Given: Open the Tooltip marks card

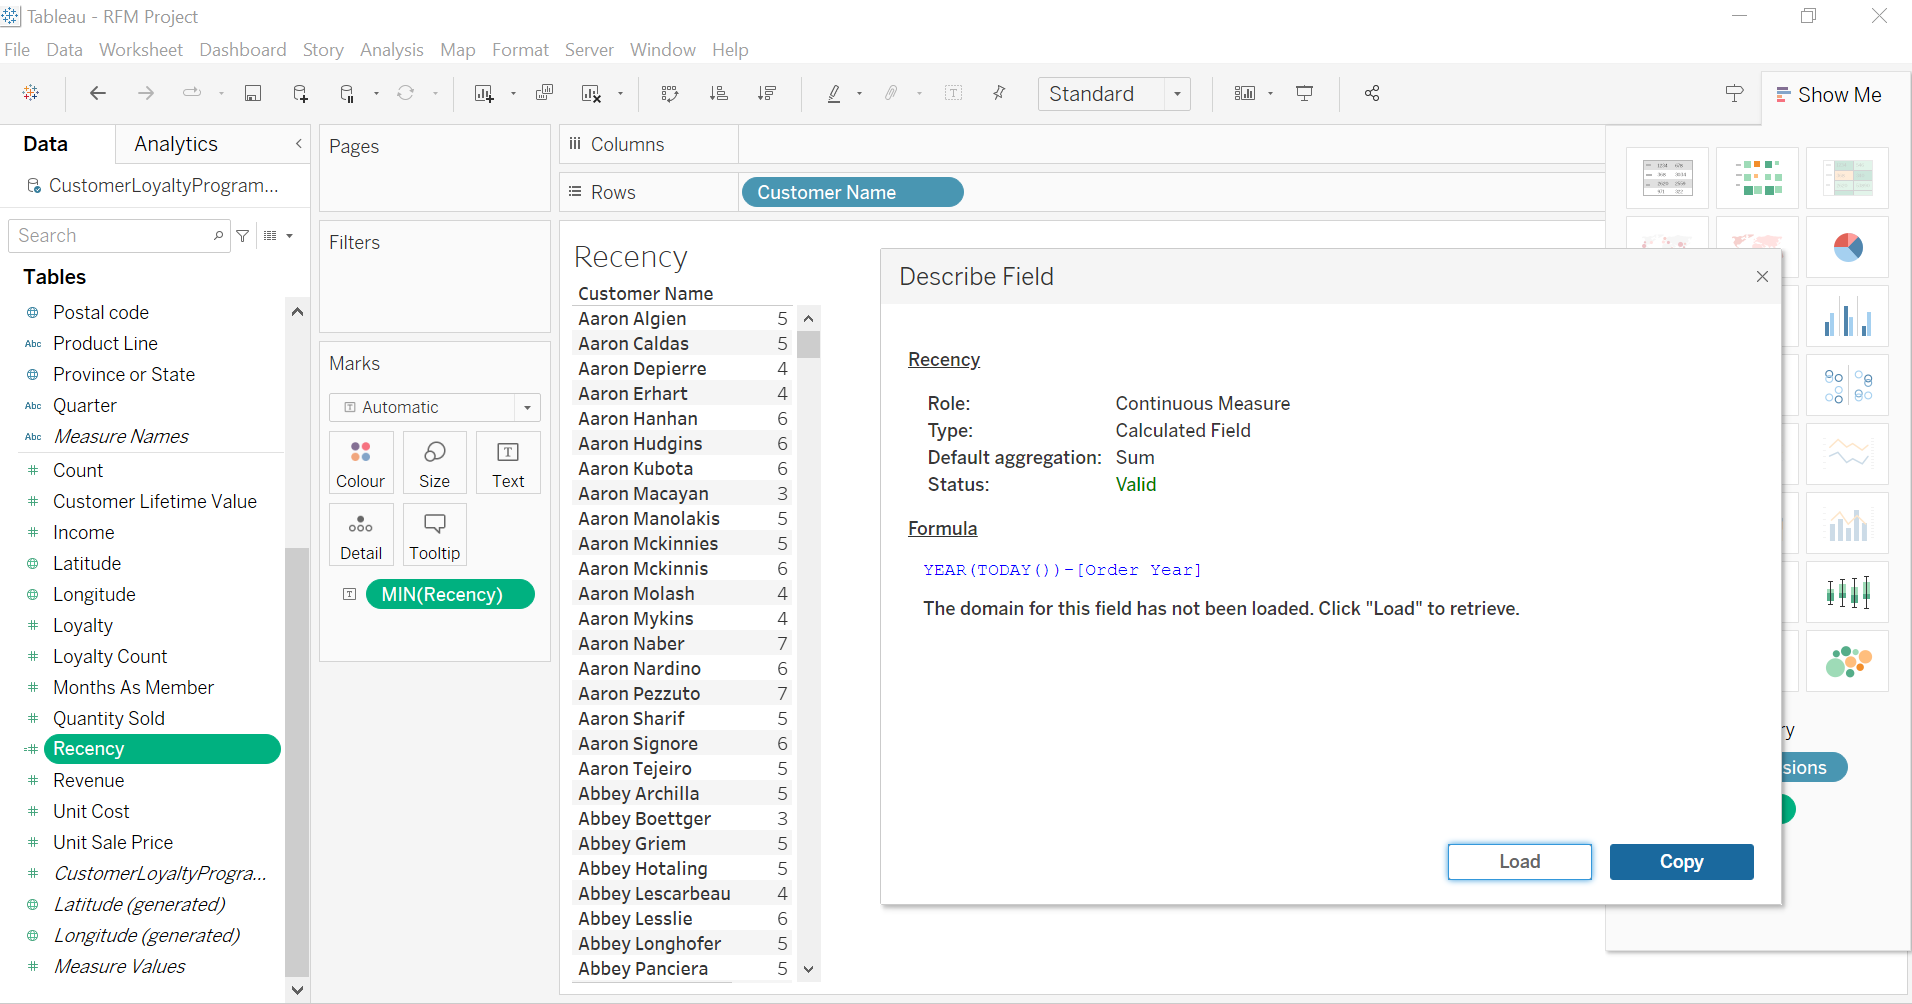Looking at the screenshot, I should (435, 535).
